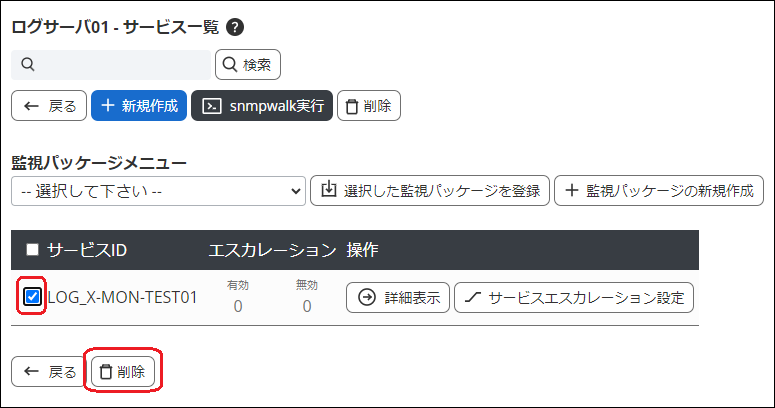The width and height of the screenshot is (775, 408).
Task: Toggle the select-all checkbox in table header
Action: (x=32, y=249)
